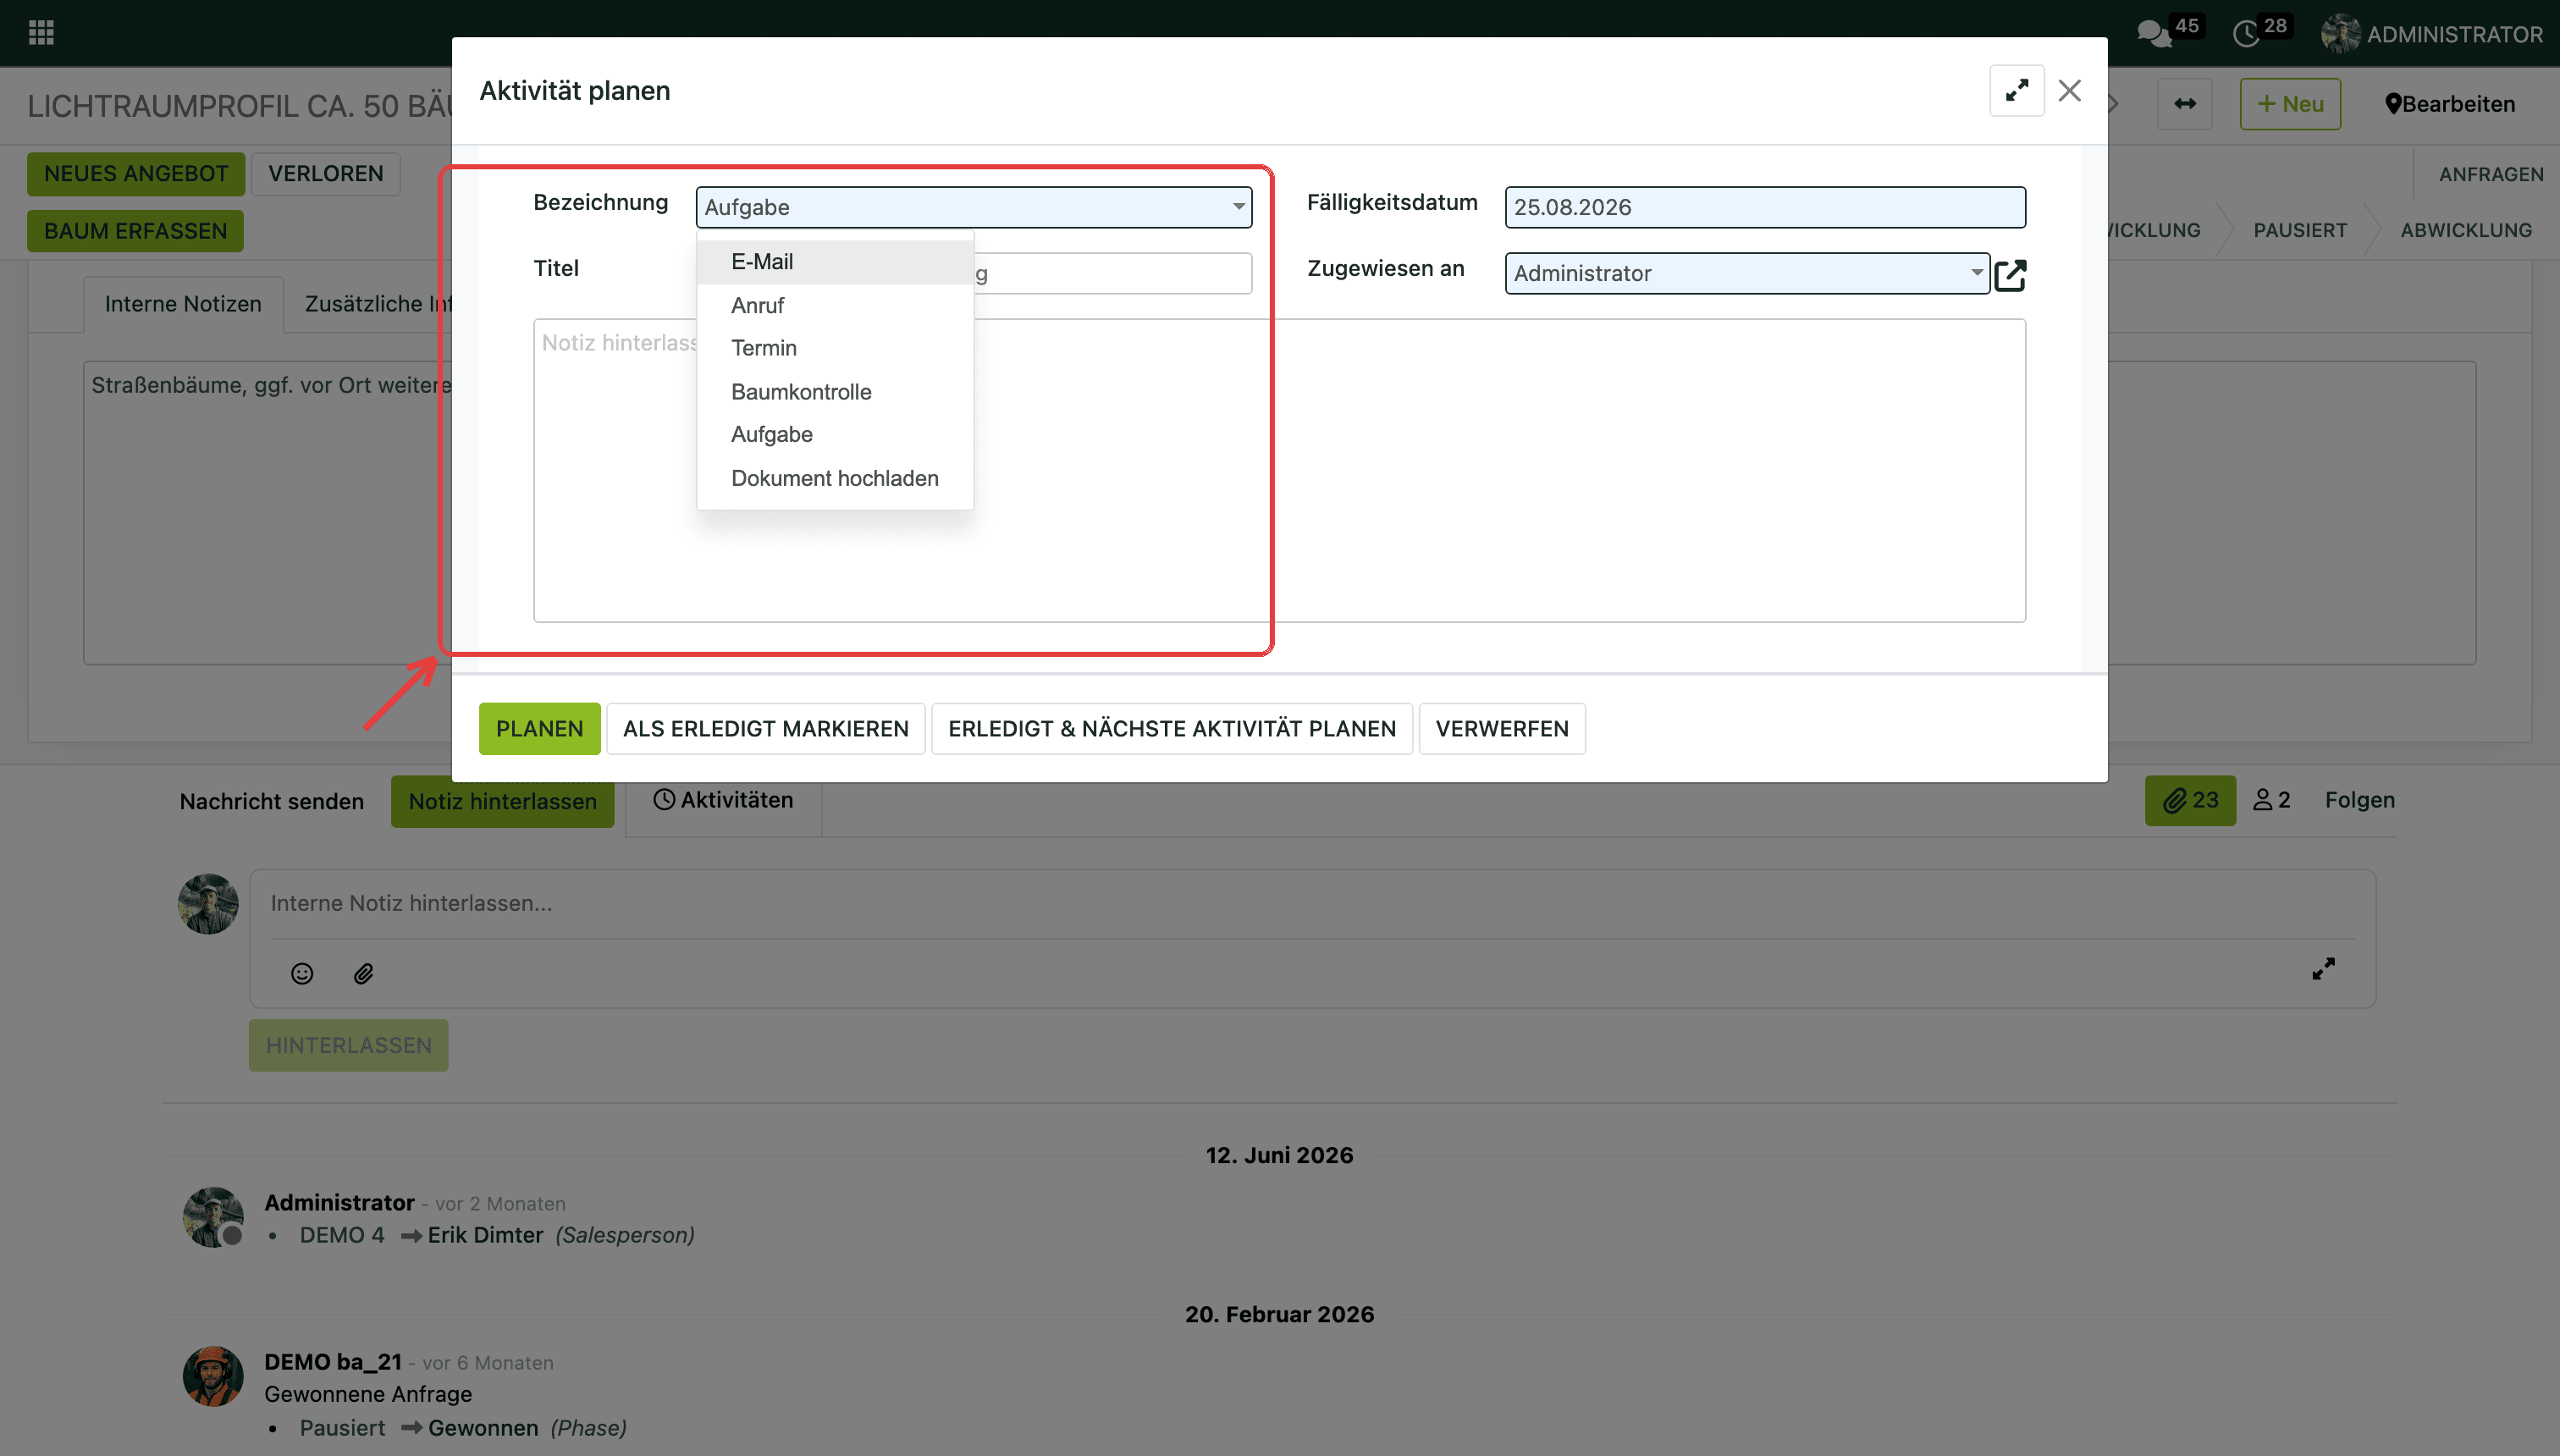Viewport: 2560px width, 1456px height.
Task: Choose Anruf in the dropdown list
Action: pyautogui.click(x=834, y=305)
